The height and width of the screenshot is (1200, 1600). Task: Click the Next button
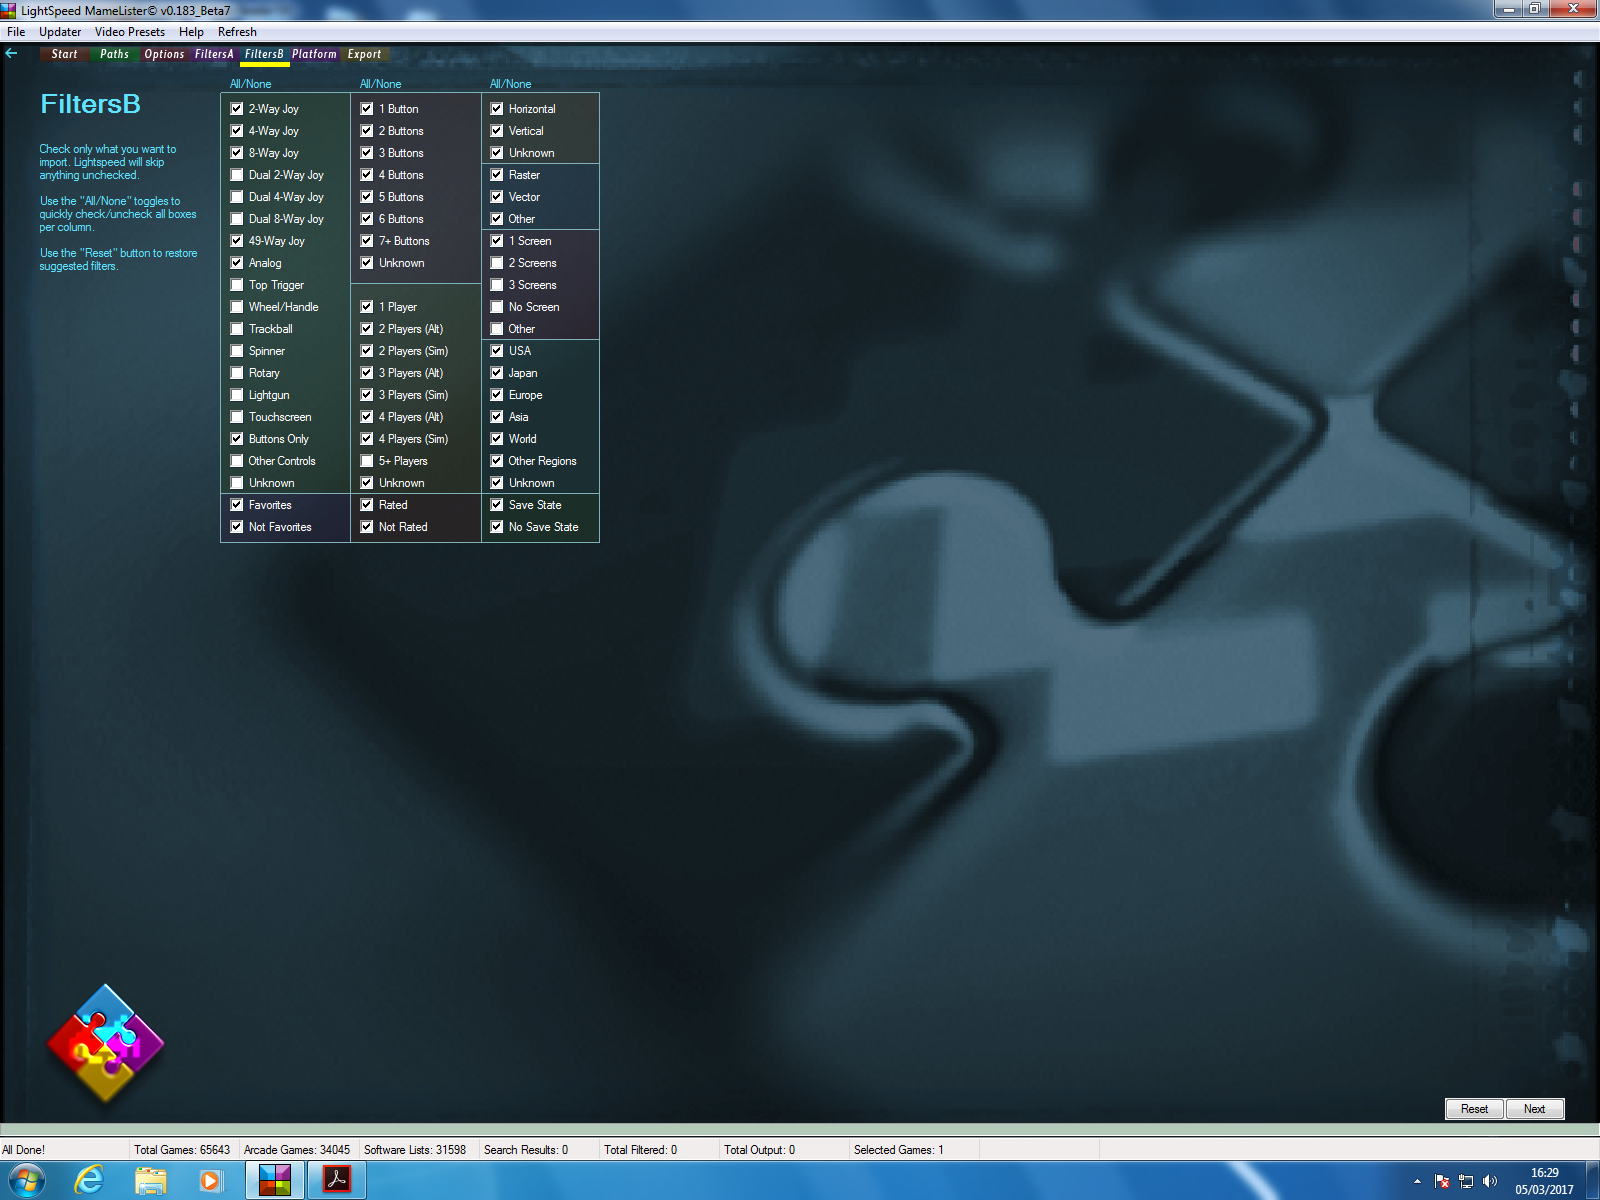1534,1109
